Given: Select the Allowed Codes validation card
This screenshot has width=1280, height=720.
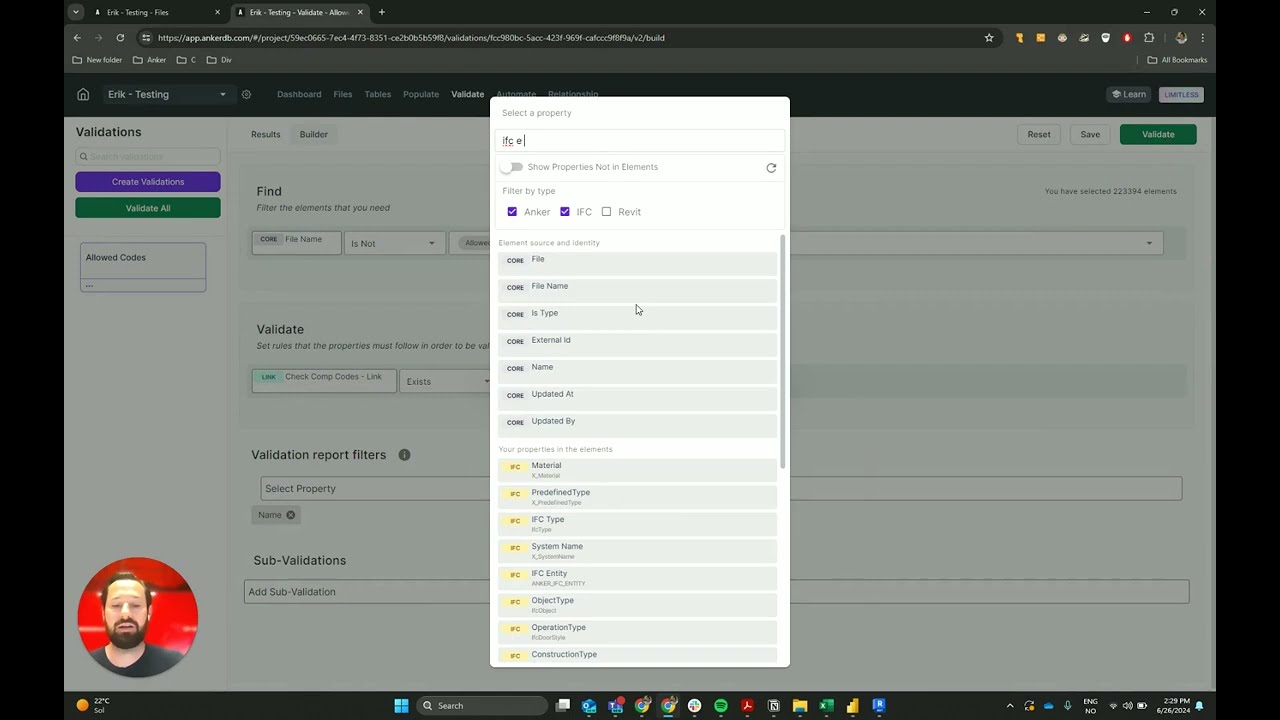Looking at the screenshot, I should [143, 267].
